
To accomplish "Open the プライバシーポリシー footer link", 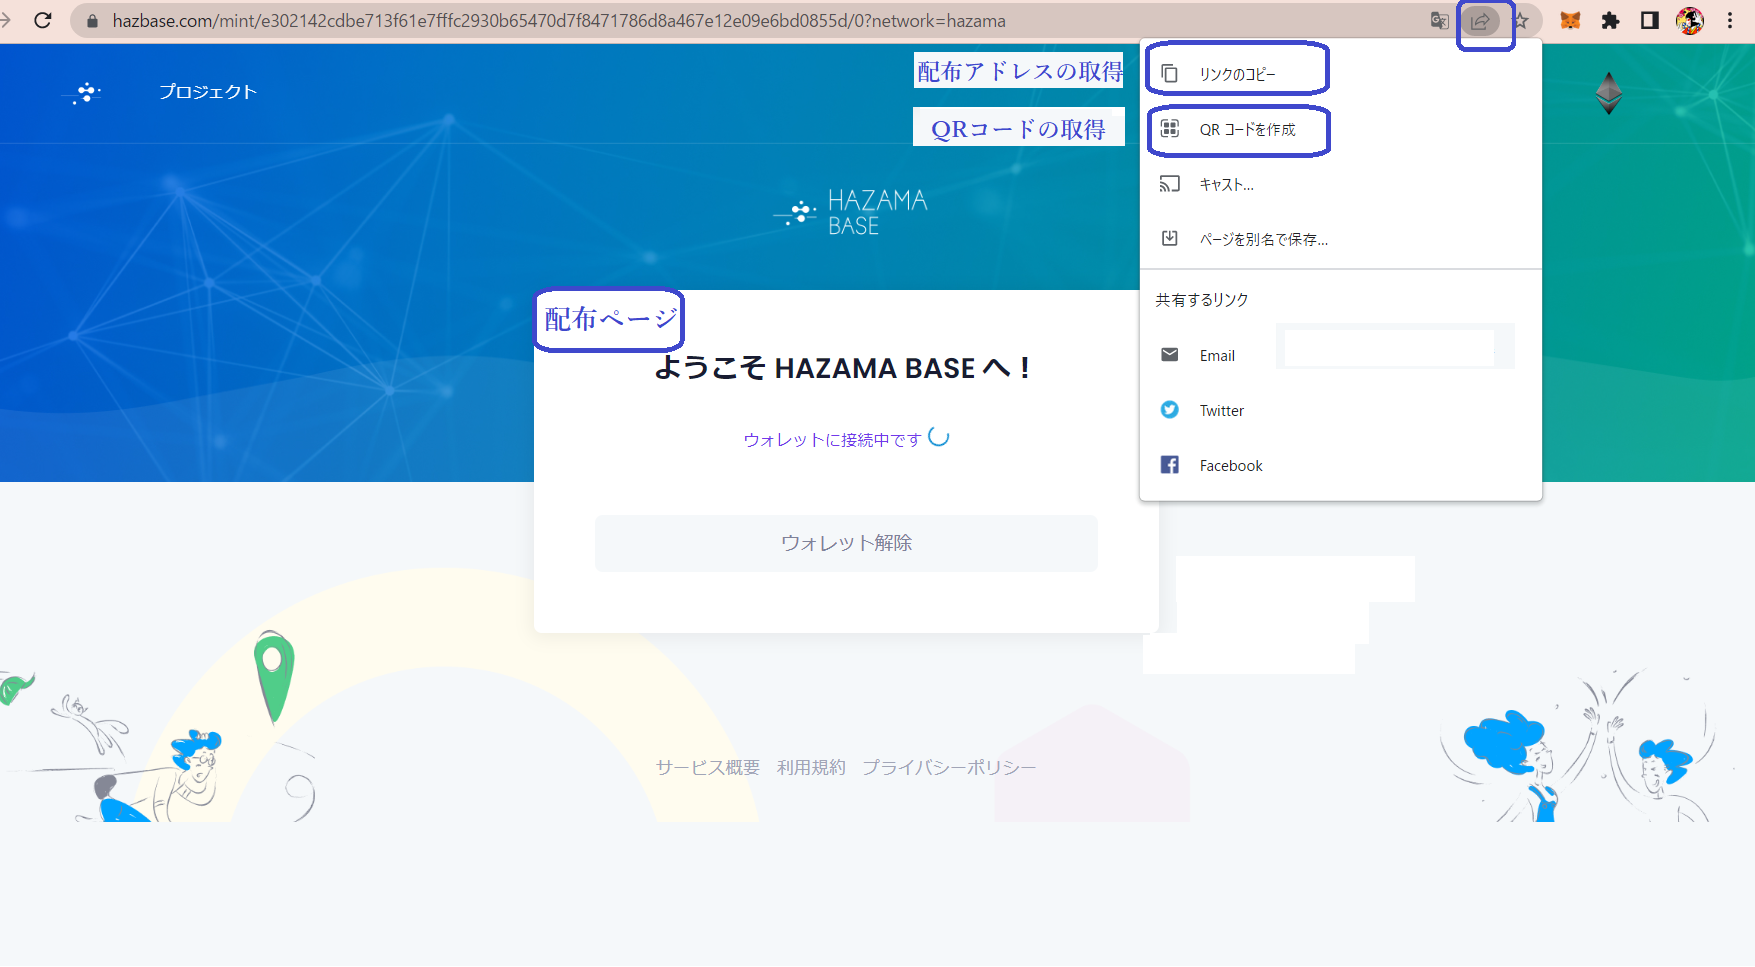I will 949,767.
